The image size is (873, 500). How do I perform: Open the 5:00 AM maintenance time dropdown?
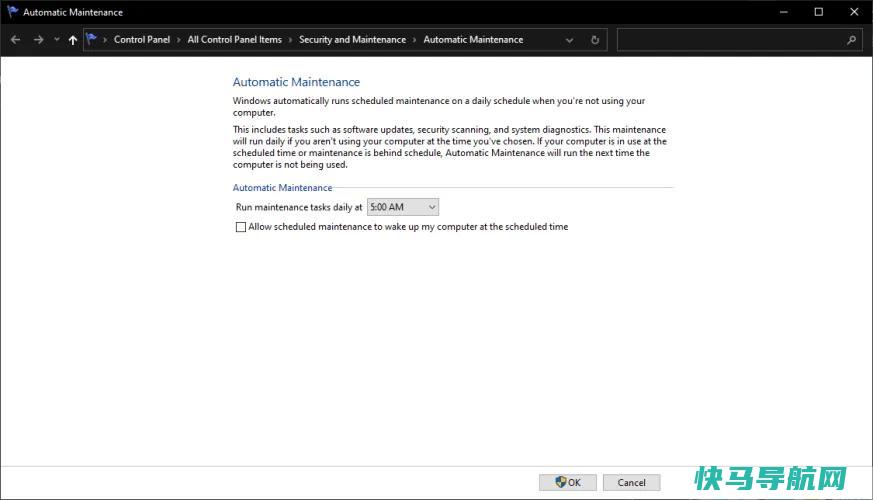pyautogui.click(x=403, y=207)
